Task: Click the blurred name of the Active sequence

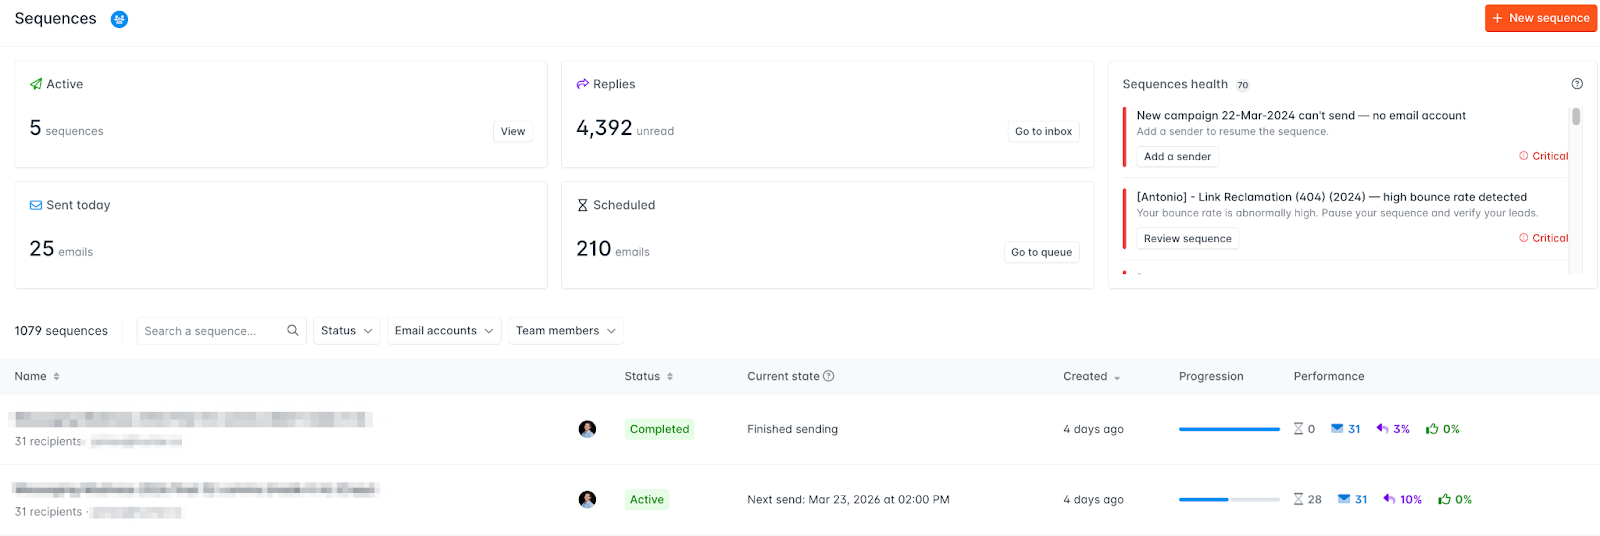Action: click(x=196, y=489)
